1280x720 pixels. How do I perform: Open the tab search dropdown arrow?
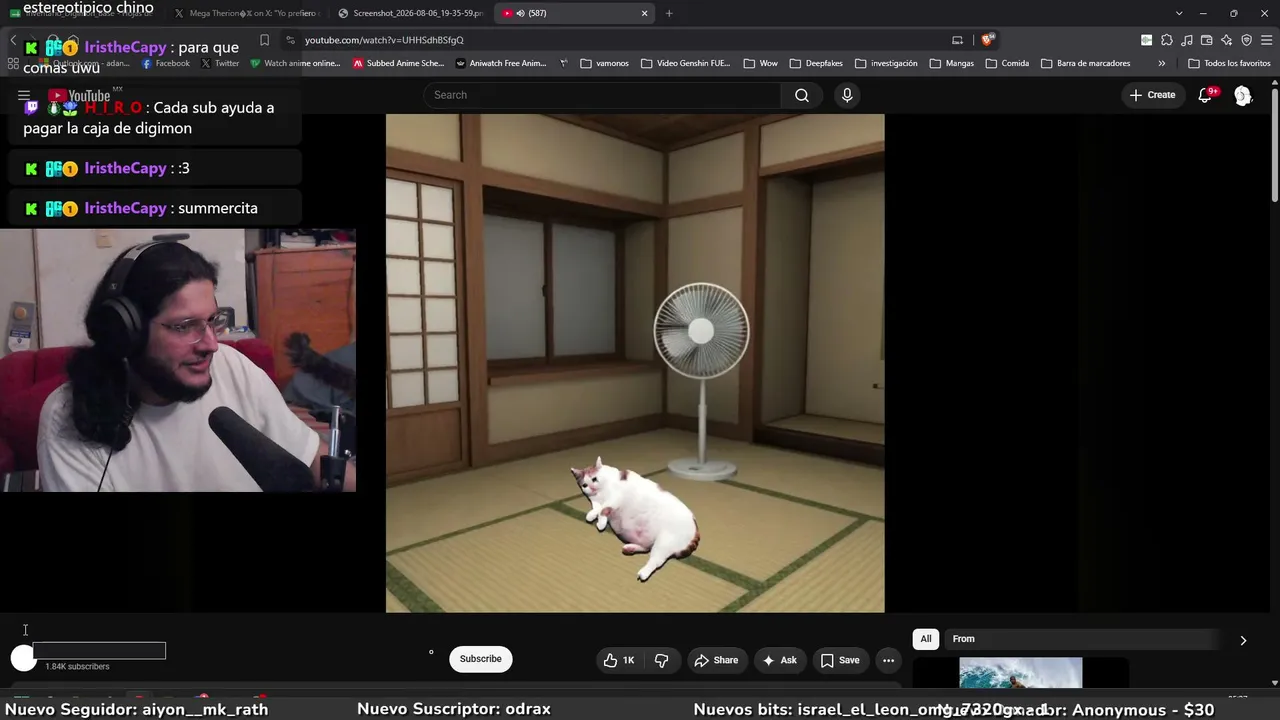click(x=1179, y=13)
